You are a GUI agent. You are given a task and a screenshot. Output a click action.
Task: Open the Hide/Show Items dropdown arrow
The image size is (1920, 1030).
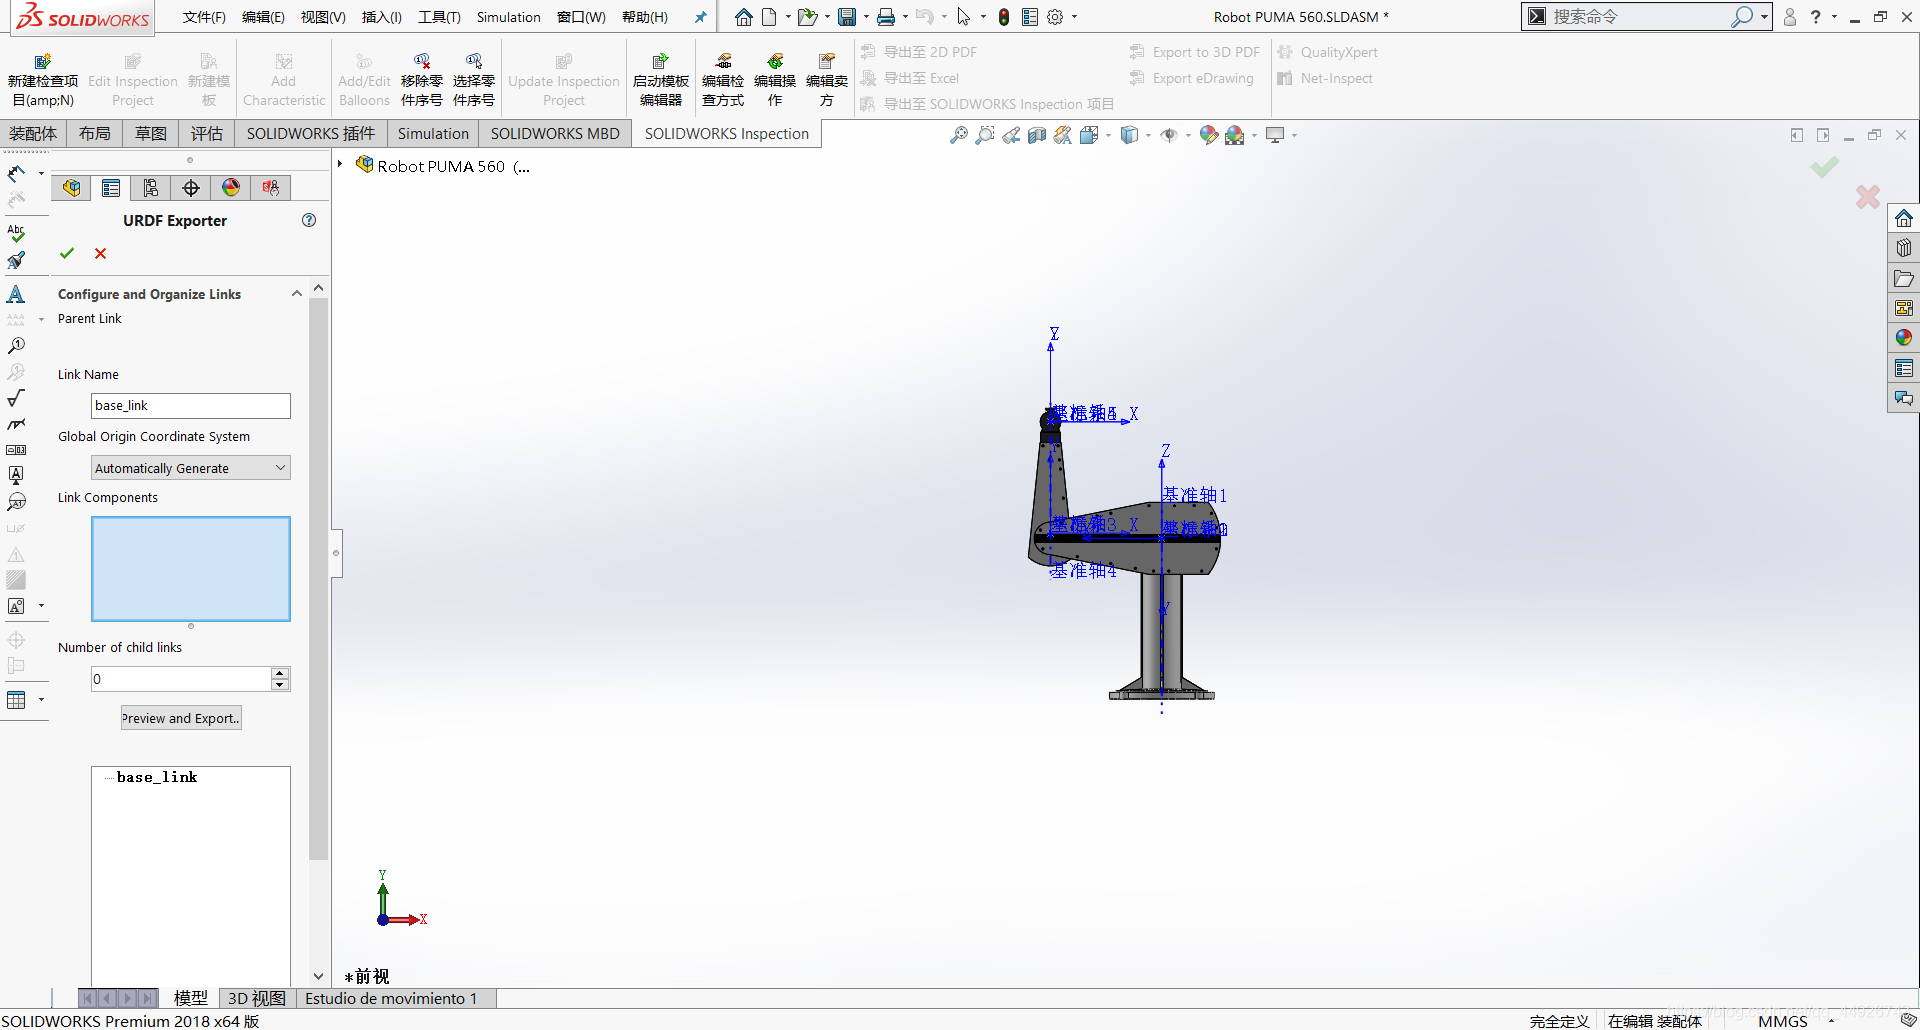(1188, 135)
